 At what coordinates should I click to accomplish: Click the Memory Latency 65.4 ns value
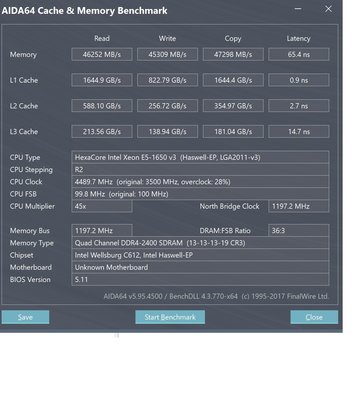tap(299, 54)
